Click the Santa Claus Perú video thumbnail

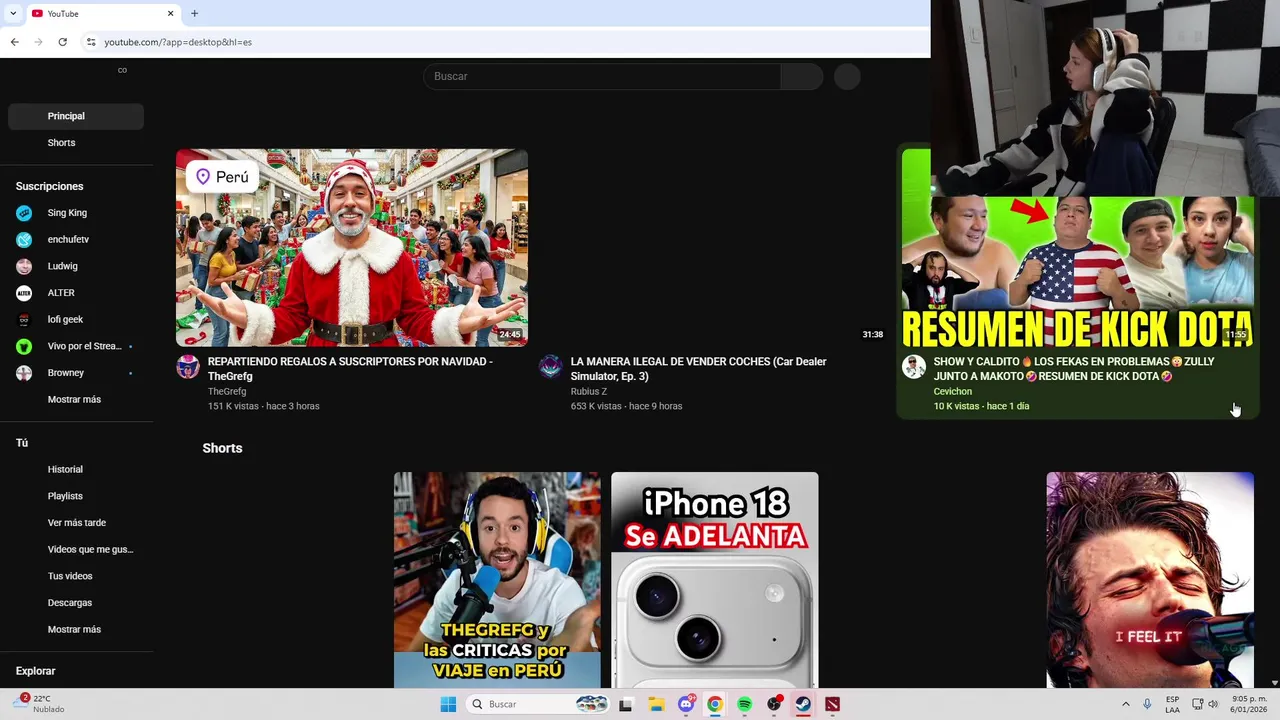pos(352,248)
